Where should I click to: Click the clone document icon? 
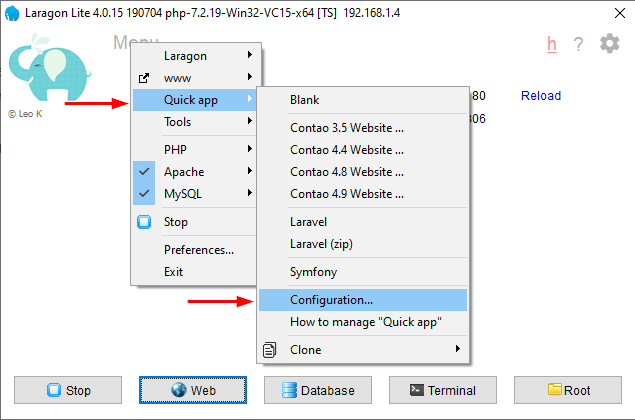(x=269, y=350)
